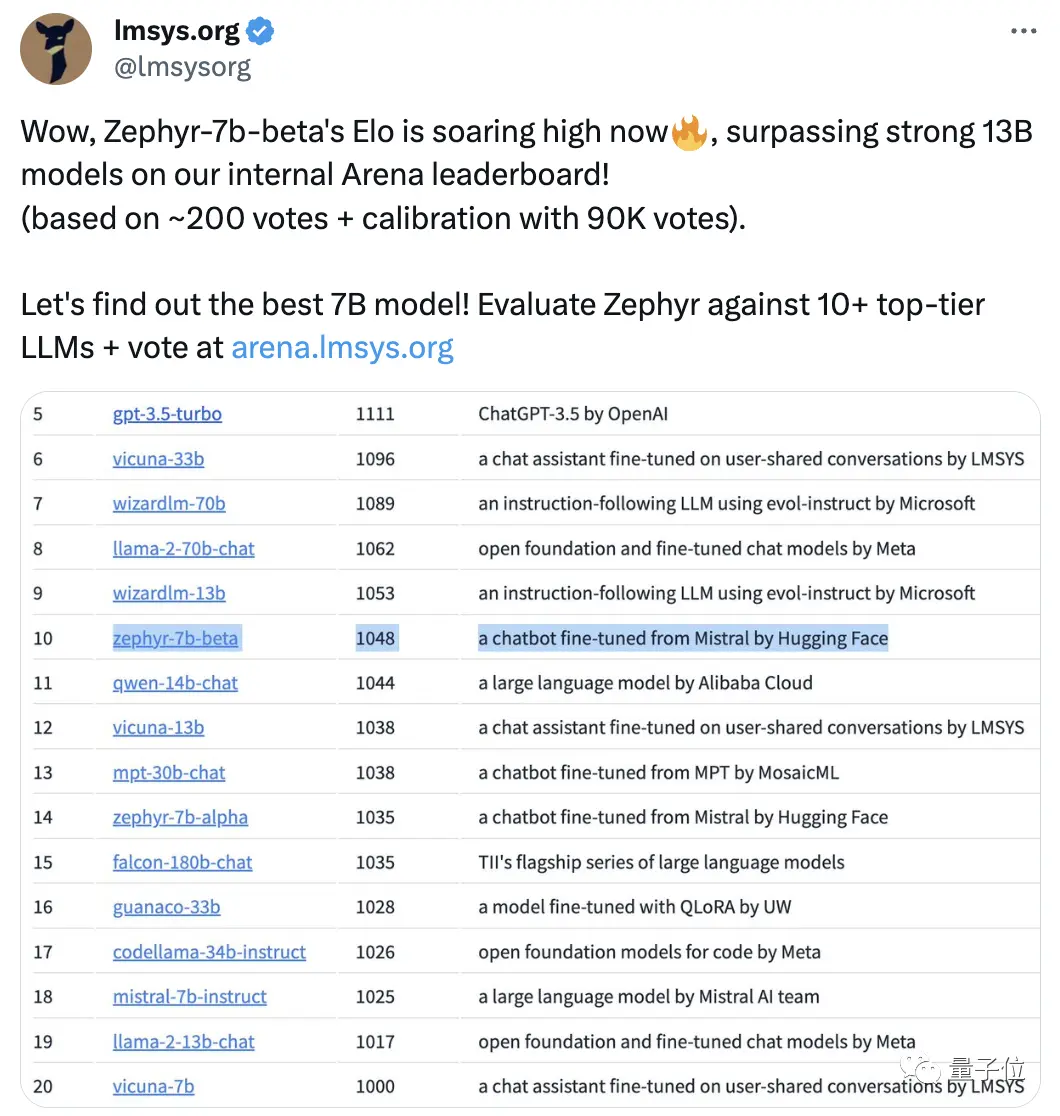Select the guanaco-33b link
This screenshot has width=1060, height=1116.
tap(167, 907)
